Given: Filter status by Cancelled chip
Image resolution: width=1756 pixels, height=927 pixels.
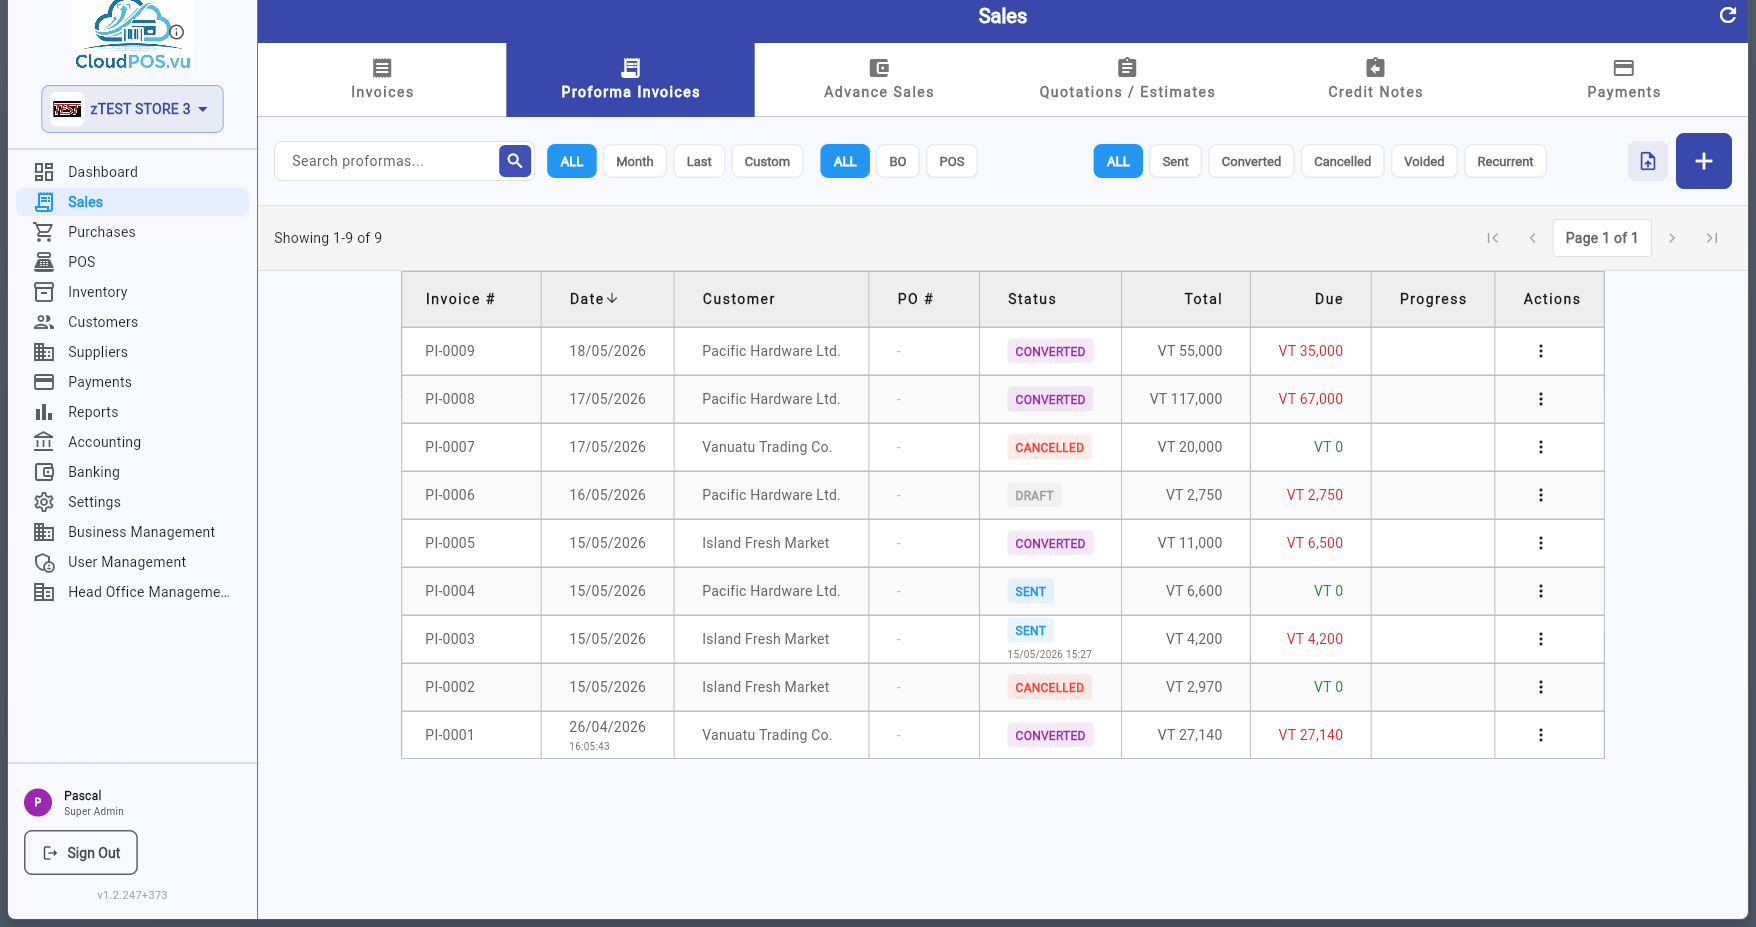Looking at the screenshot, I should (1342, 161).
